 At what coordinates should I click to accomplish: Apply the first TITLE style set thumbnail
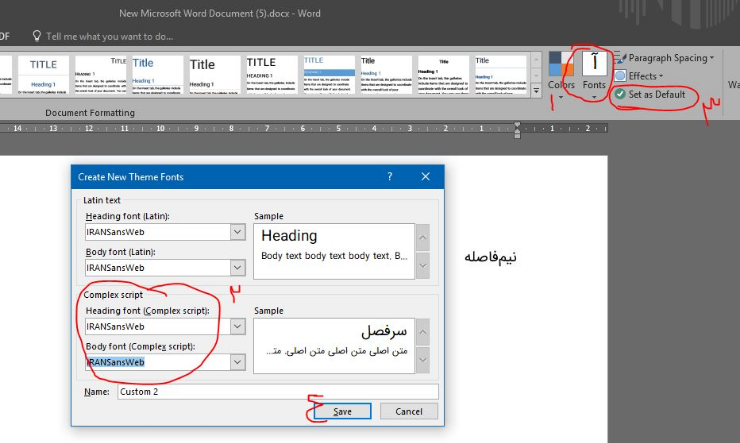pyautogui.click(x=43, y=75)
